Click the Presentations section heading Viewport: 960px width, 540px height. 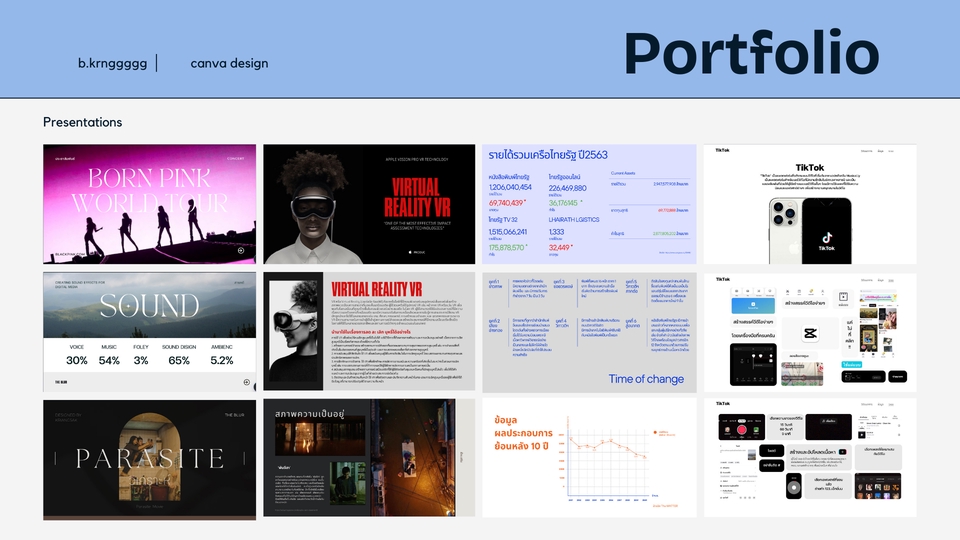pos(83,122)
